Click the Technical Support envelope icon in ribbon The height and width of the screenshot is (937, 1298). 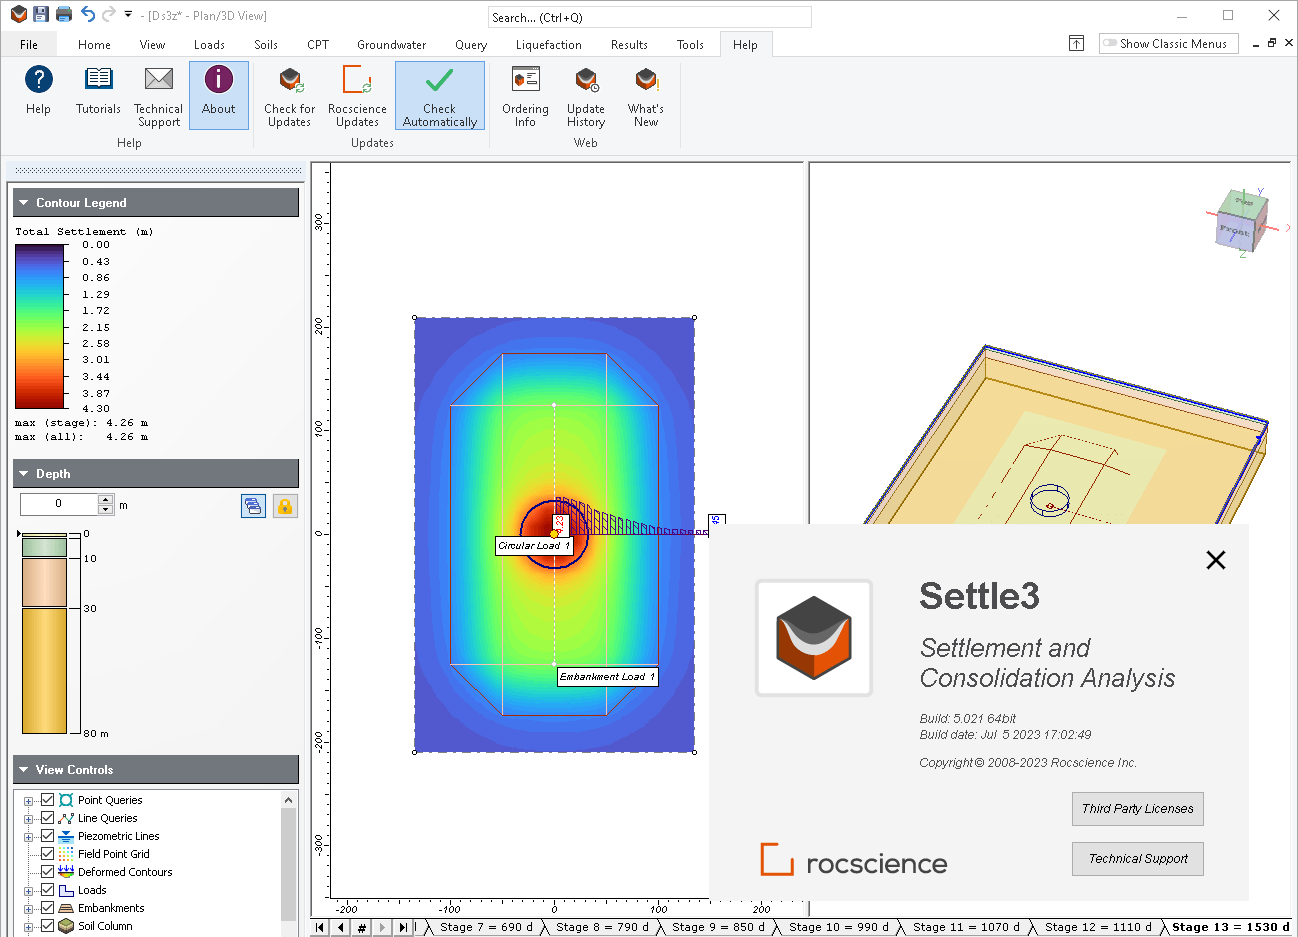point(159,79)
